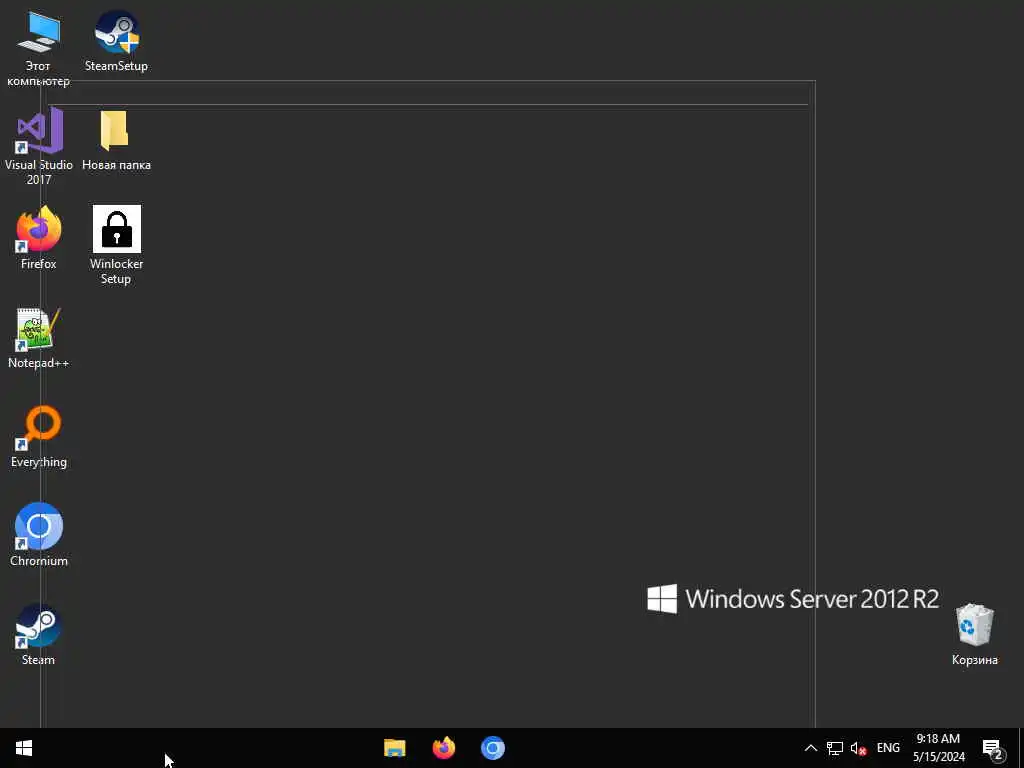This screenshot has height=768, width=1024.
Task: Launch Firefox from the taskbar
Action: [444, 748]
